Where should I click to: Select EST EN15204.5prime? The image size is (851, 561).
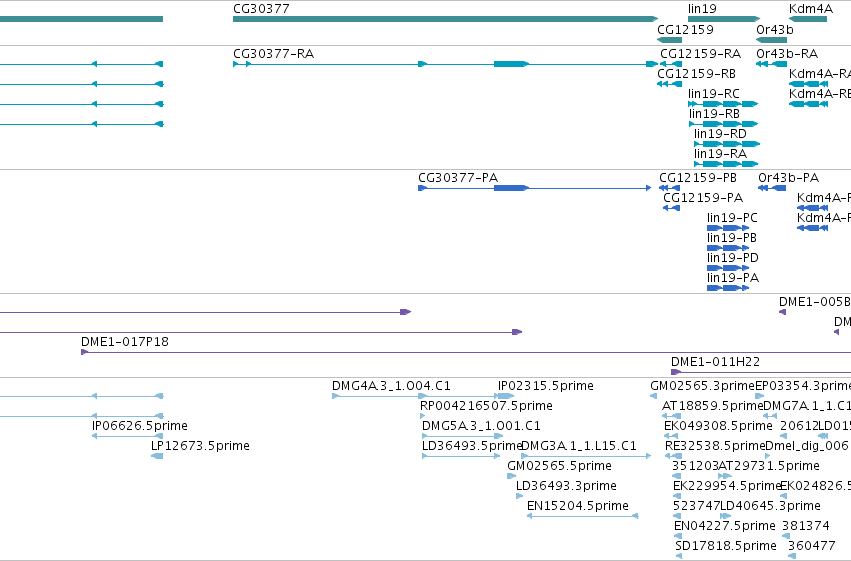pyautogui.click(x=582, y=516)
